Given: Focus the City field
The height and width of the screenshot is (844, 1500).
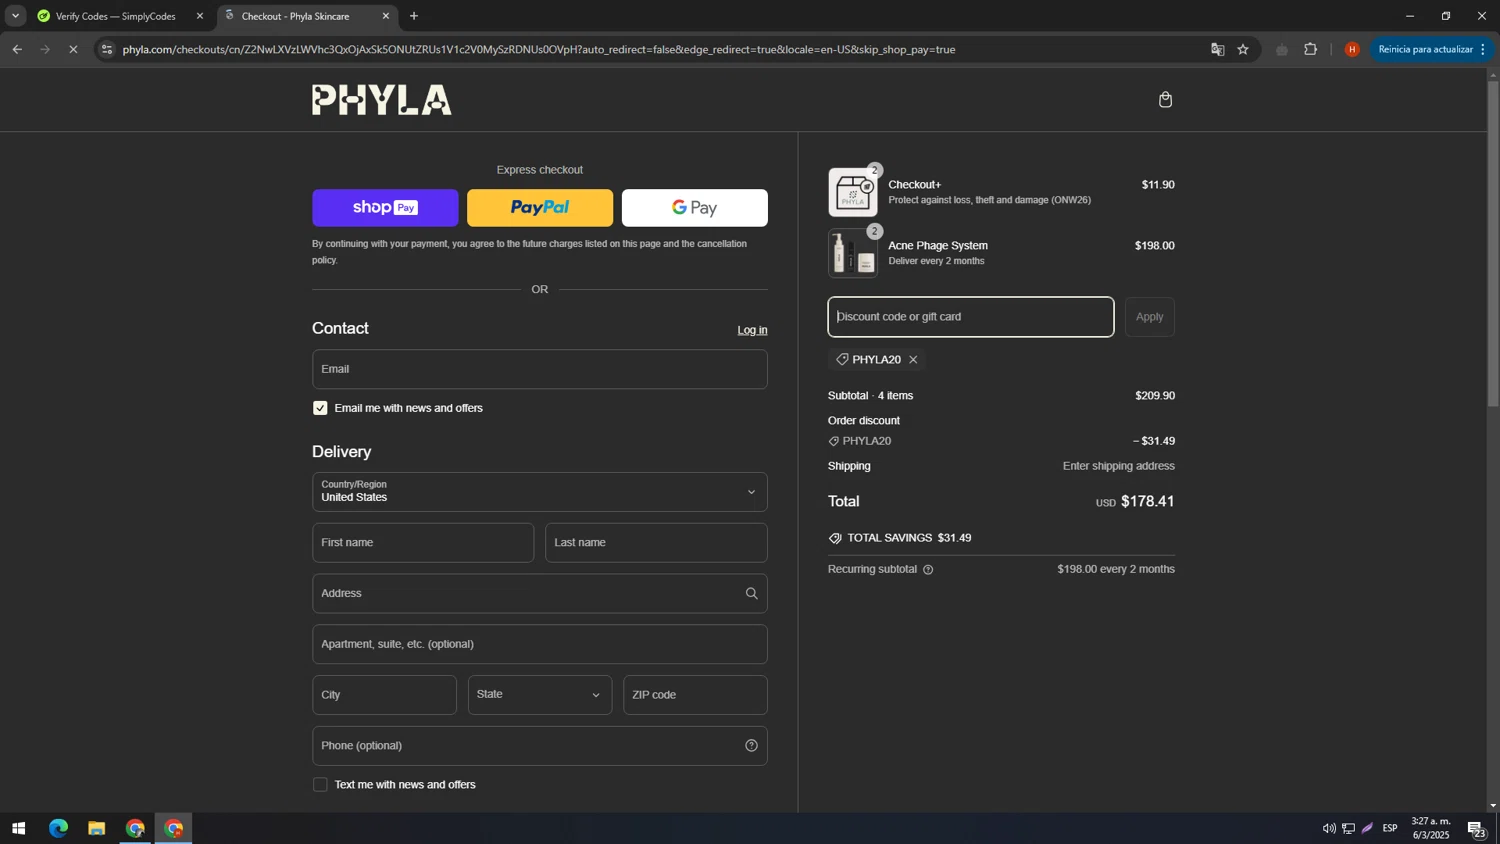Looking at the screenshot, I should pyautogui.click(x=384, y=695).
